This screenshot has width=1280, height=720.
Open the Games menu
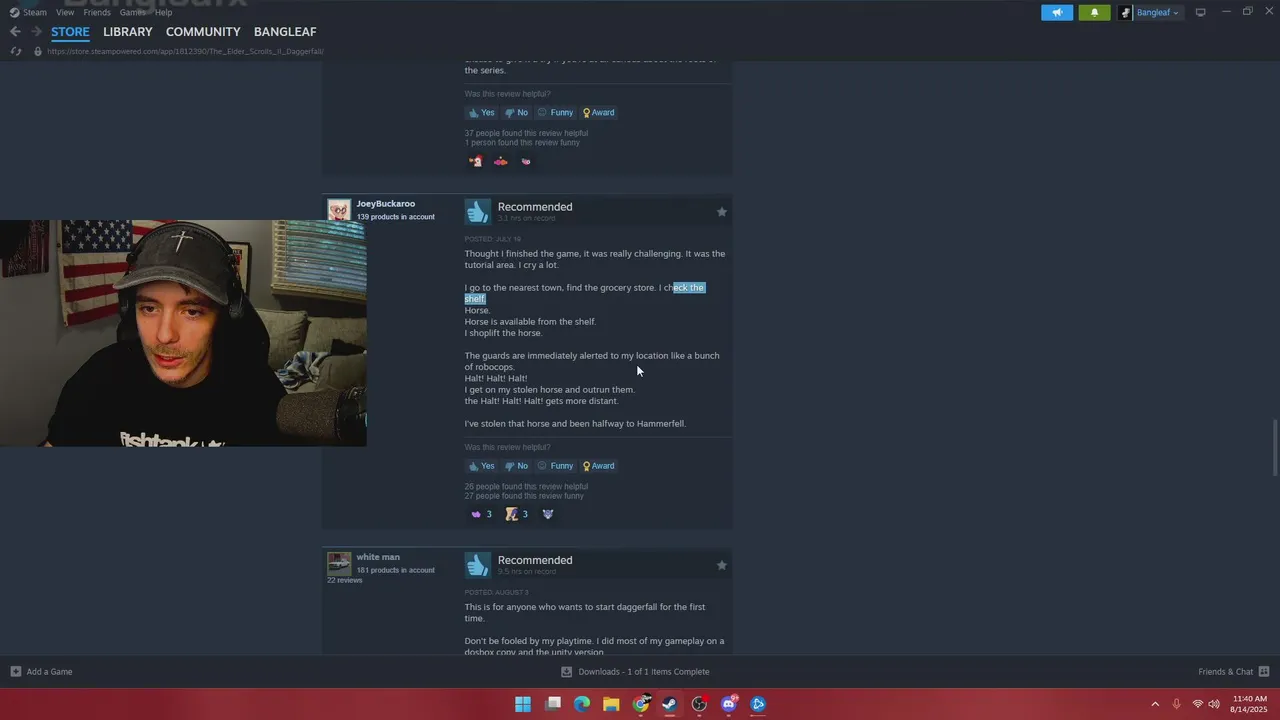click(132, 12)
